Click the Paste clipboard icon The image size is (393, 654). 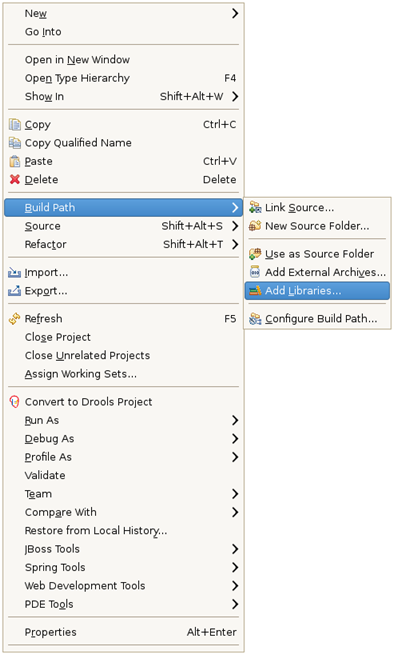click(x=15, y=161)
